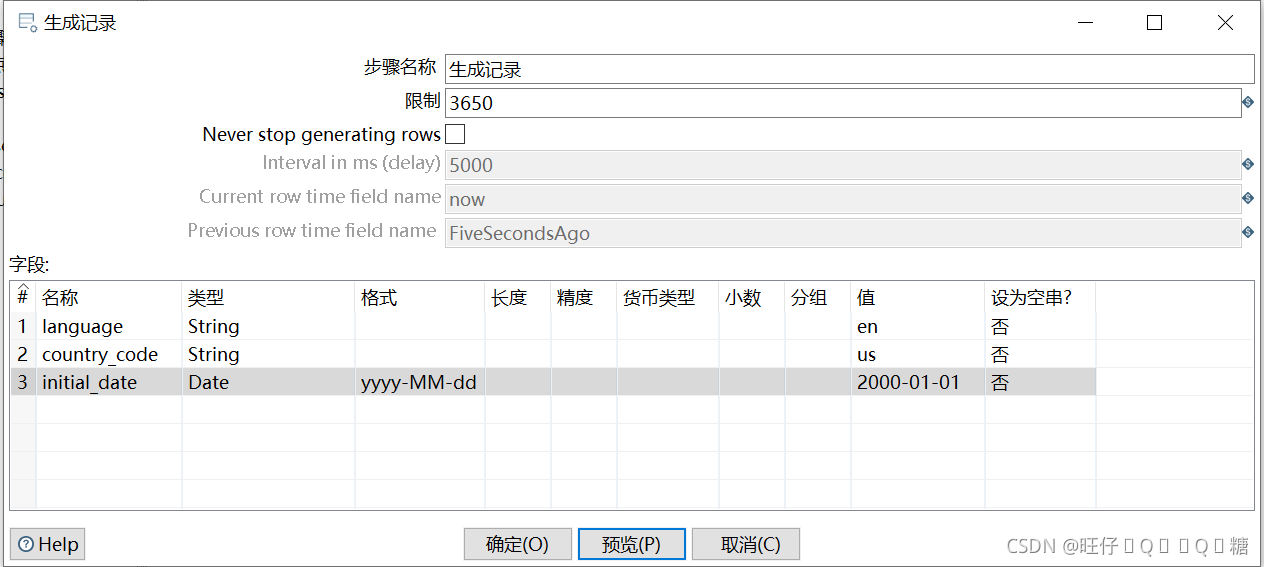1264x567 pixels.
Task: Open Help with the Help button
Action: coord(48,544)
